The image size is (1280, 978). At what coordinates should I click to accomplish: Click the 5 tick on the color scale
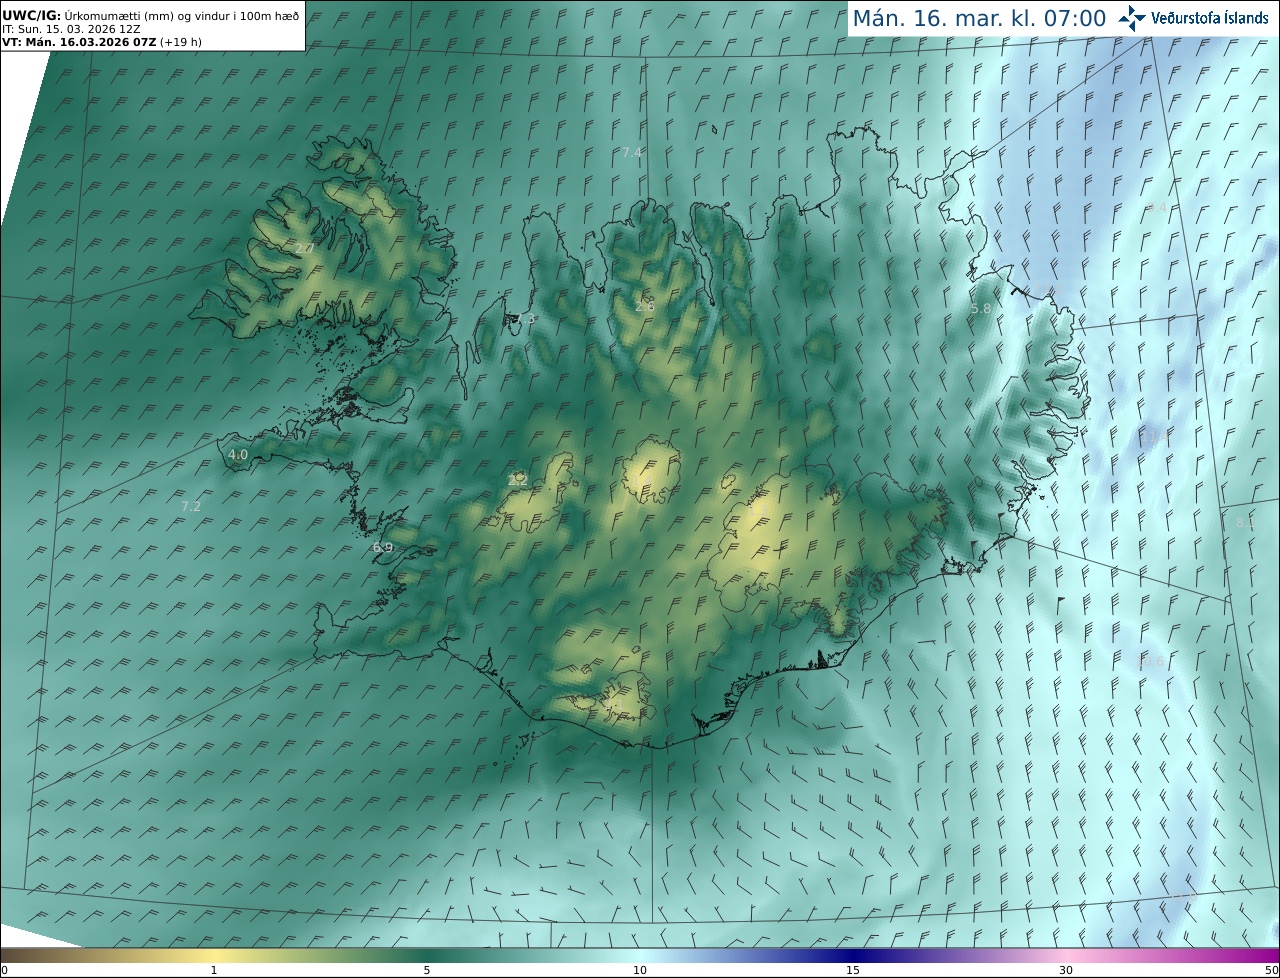[427, 970]
